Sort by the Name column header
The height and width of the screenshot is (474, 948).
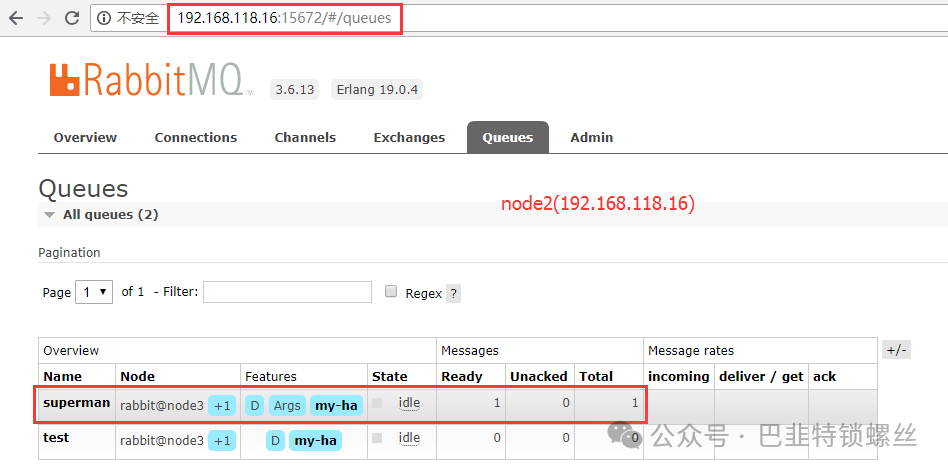point(62,376)
